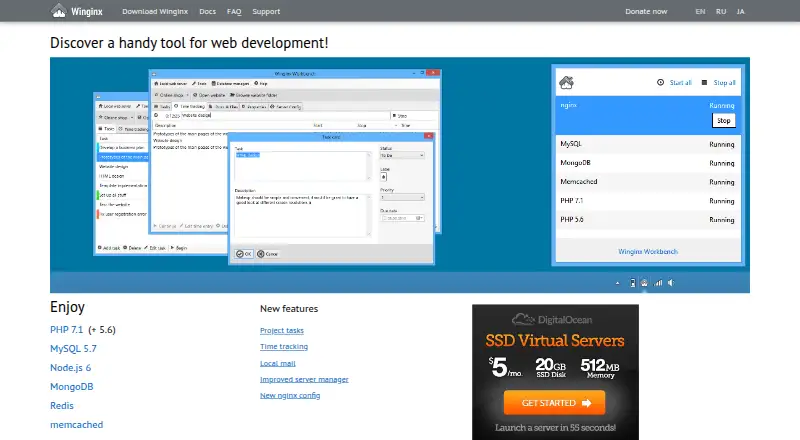Click the Winginx logo in the header

pos(77,11)
